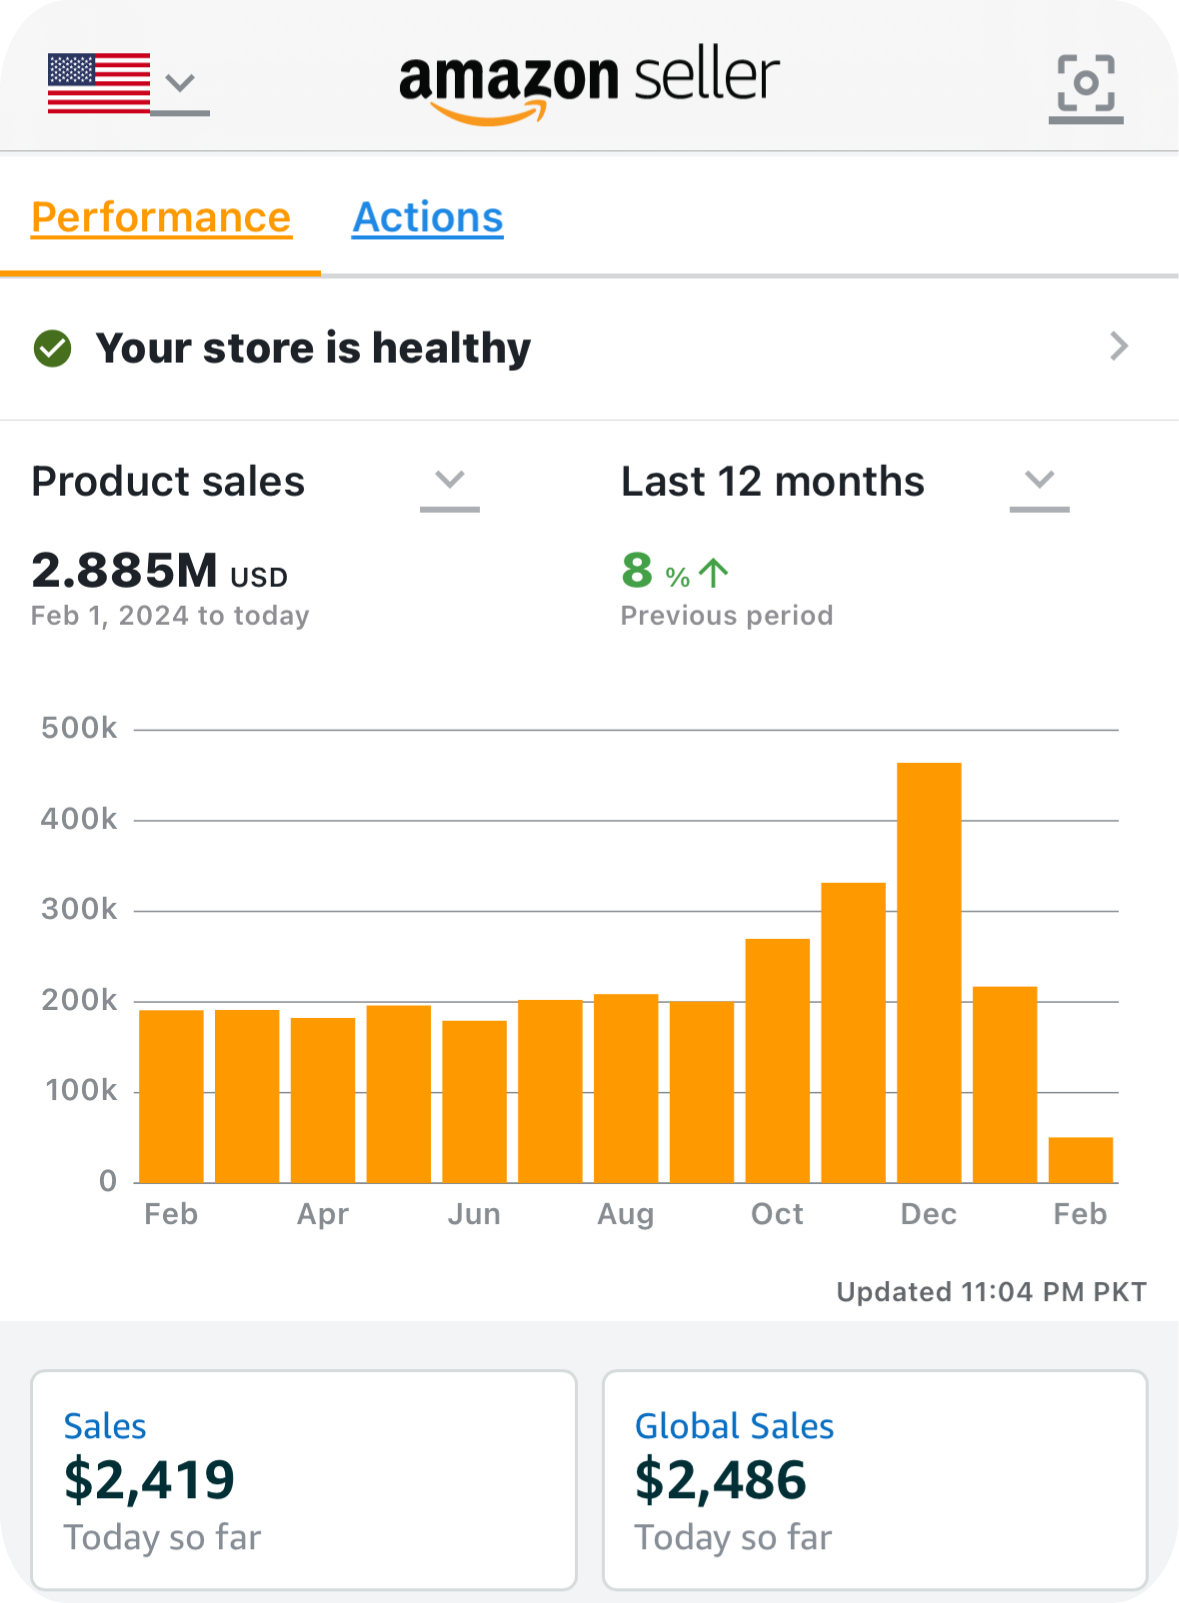Open the 'Your store is healthy' details
The width and height of the screenshot is (1179, 1603).
point(589,348)
